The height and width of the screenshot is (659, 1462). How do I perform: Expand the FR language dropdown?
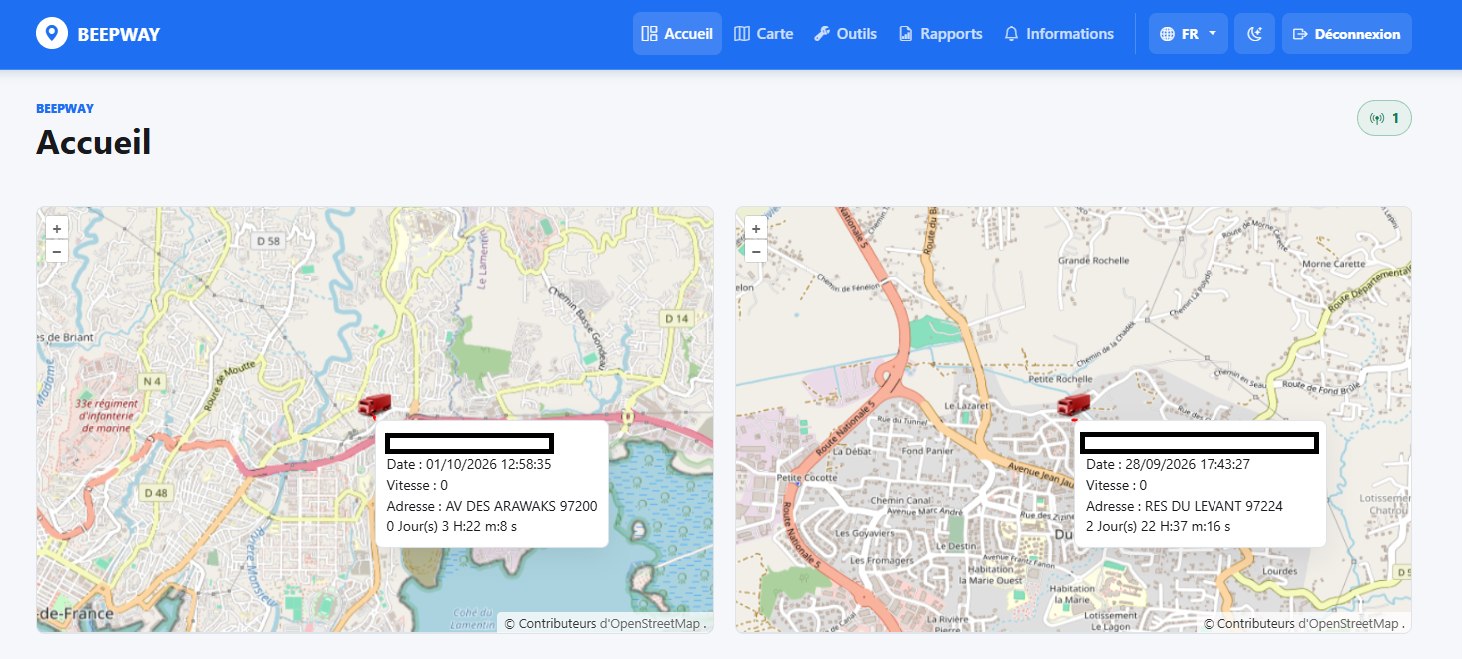(x=1188, y=34)
